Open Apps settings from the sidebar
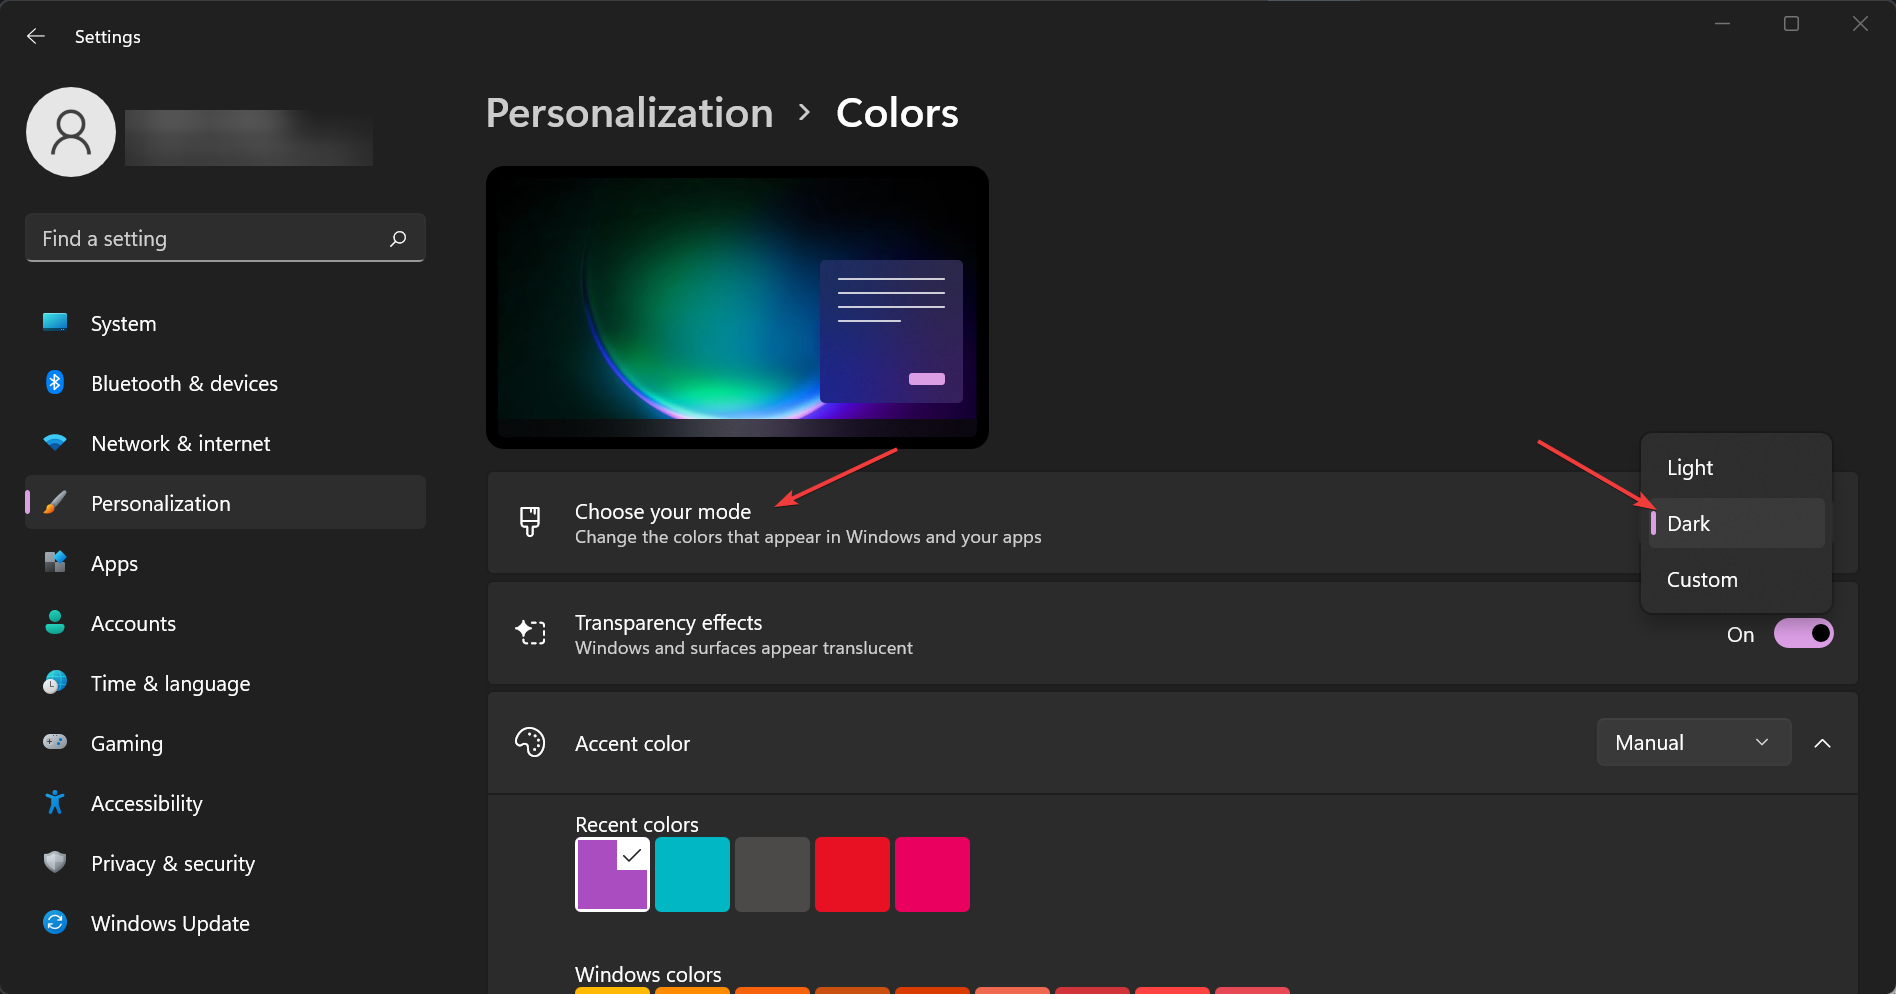 [x=114, y=563]
